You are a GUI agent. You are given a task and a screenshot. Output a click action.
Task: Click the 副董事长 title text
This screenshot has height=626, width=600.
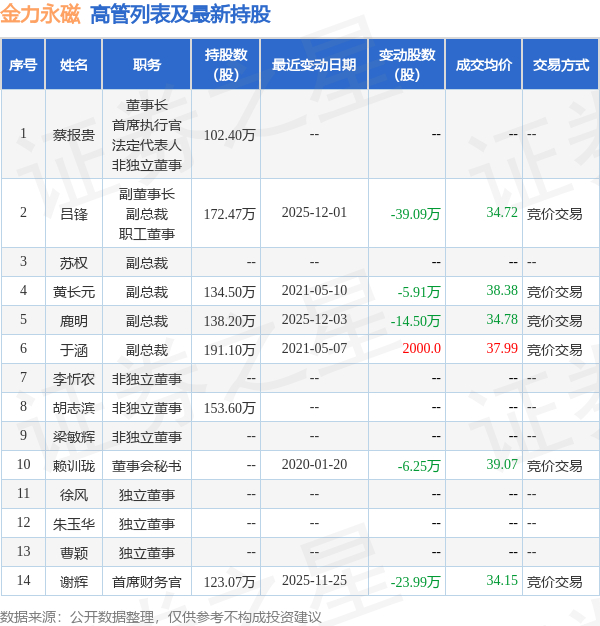pos(147,194)
